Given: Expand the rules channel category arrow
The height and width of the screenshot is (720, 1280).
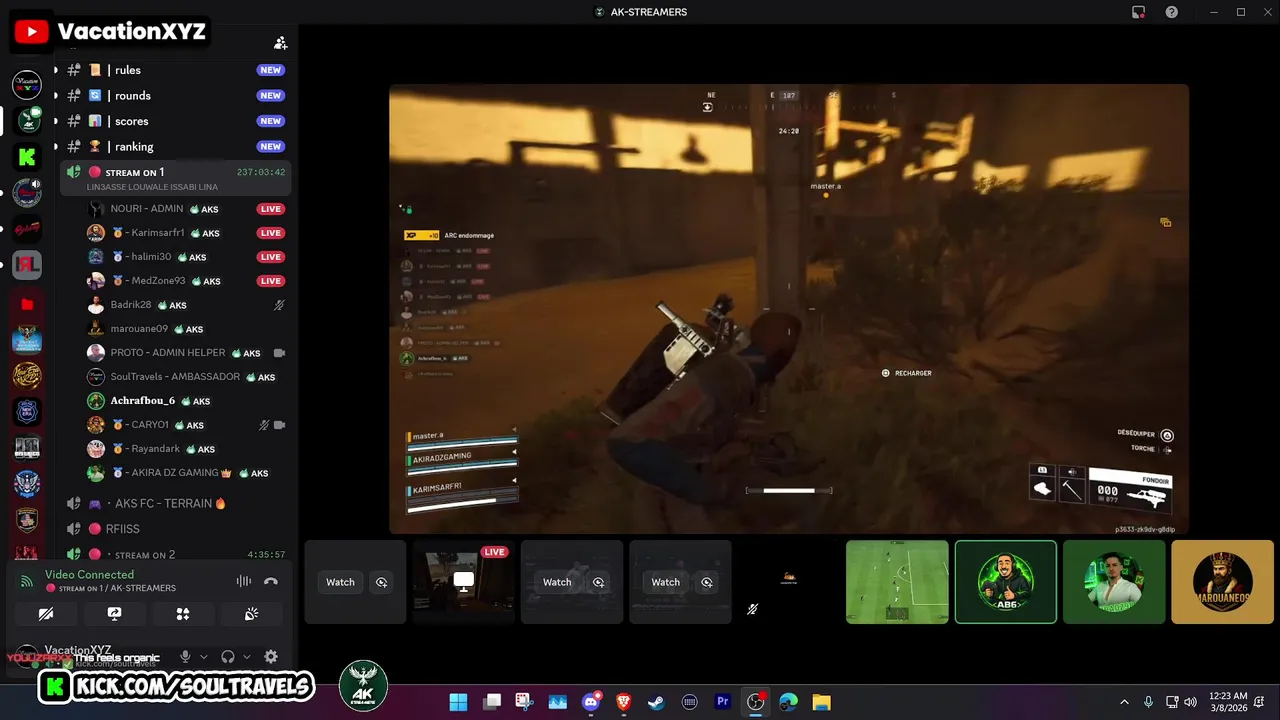Looking at the screenshot, I should tap(55, 70).
